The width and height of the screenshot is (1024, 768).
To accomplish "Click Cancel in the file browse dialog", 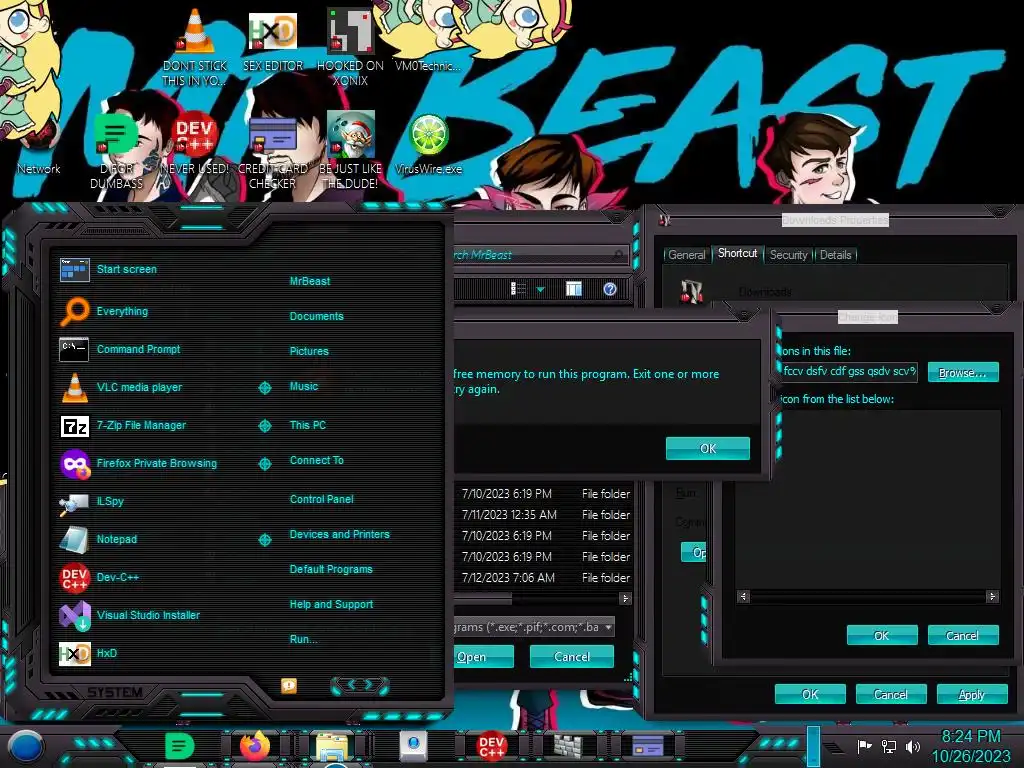I will coord(571,656).
